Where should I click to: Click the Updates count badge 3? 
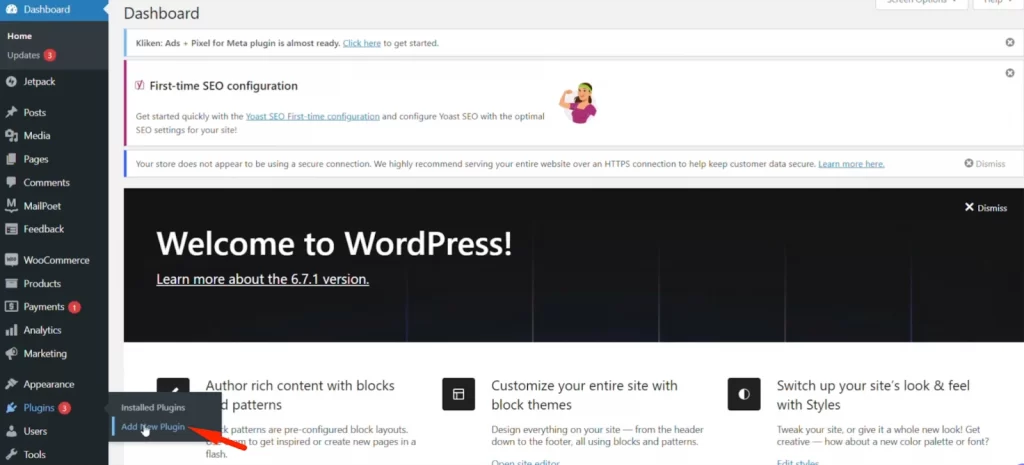tap(50, 56)
